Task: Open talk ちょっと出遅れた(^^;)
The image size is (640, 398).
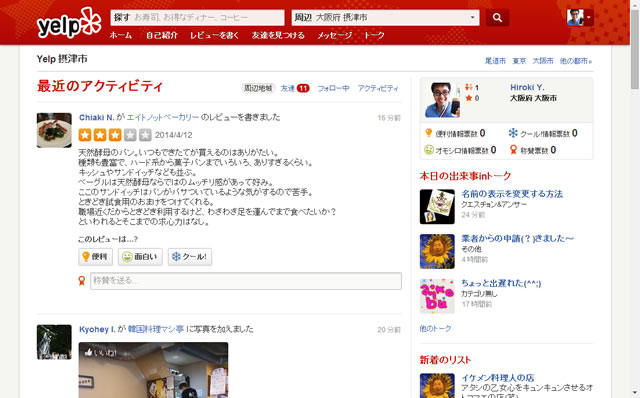Action: [x=501, y=283]
